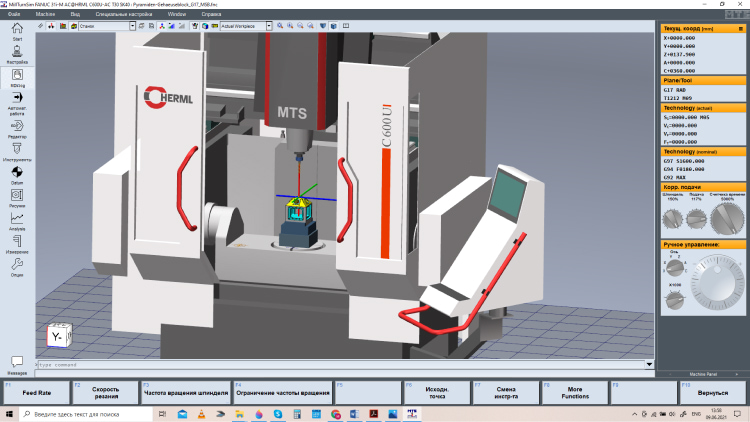This screenshot has height=422, width=750.
Task: Click the shield-shaped view toolbar icon
Action: [x=323, y=26]
